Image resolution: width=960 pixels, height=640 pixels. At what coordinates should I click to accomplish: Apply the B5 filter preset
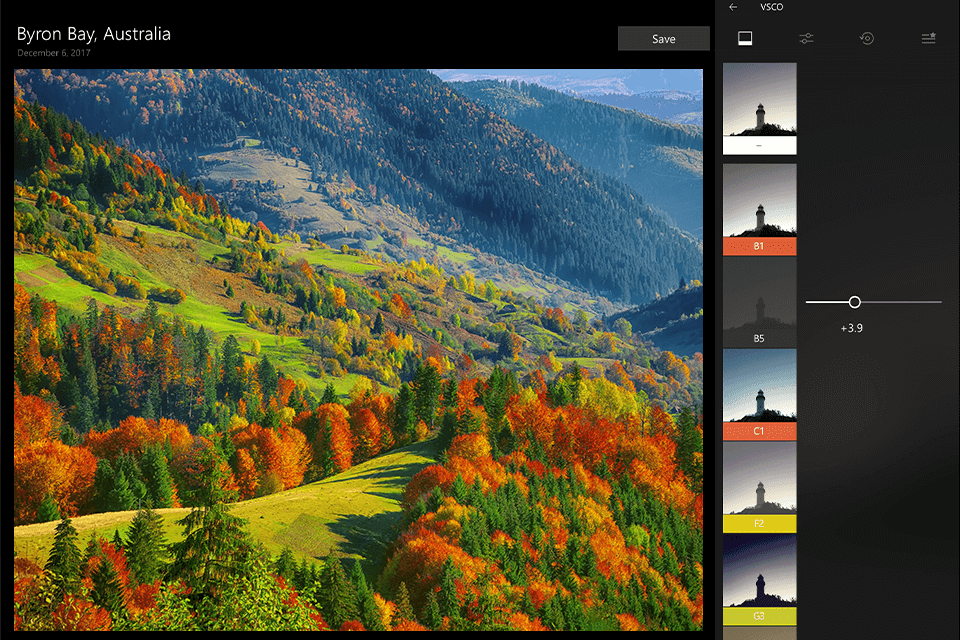(759, 300)
